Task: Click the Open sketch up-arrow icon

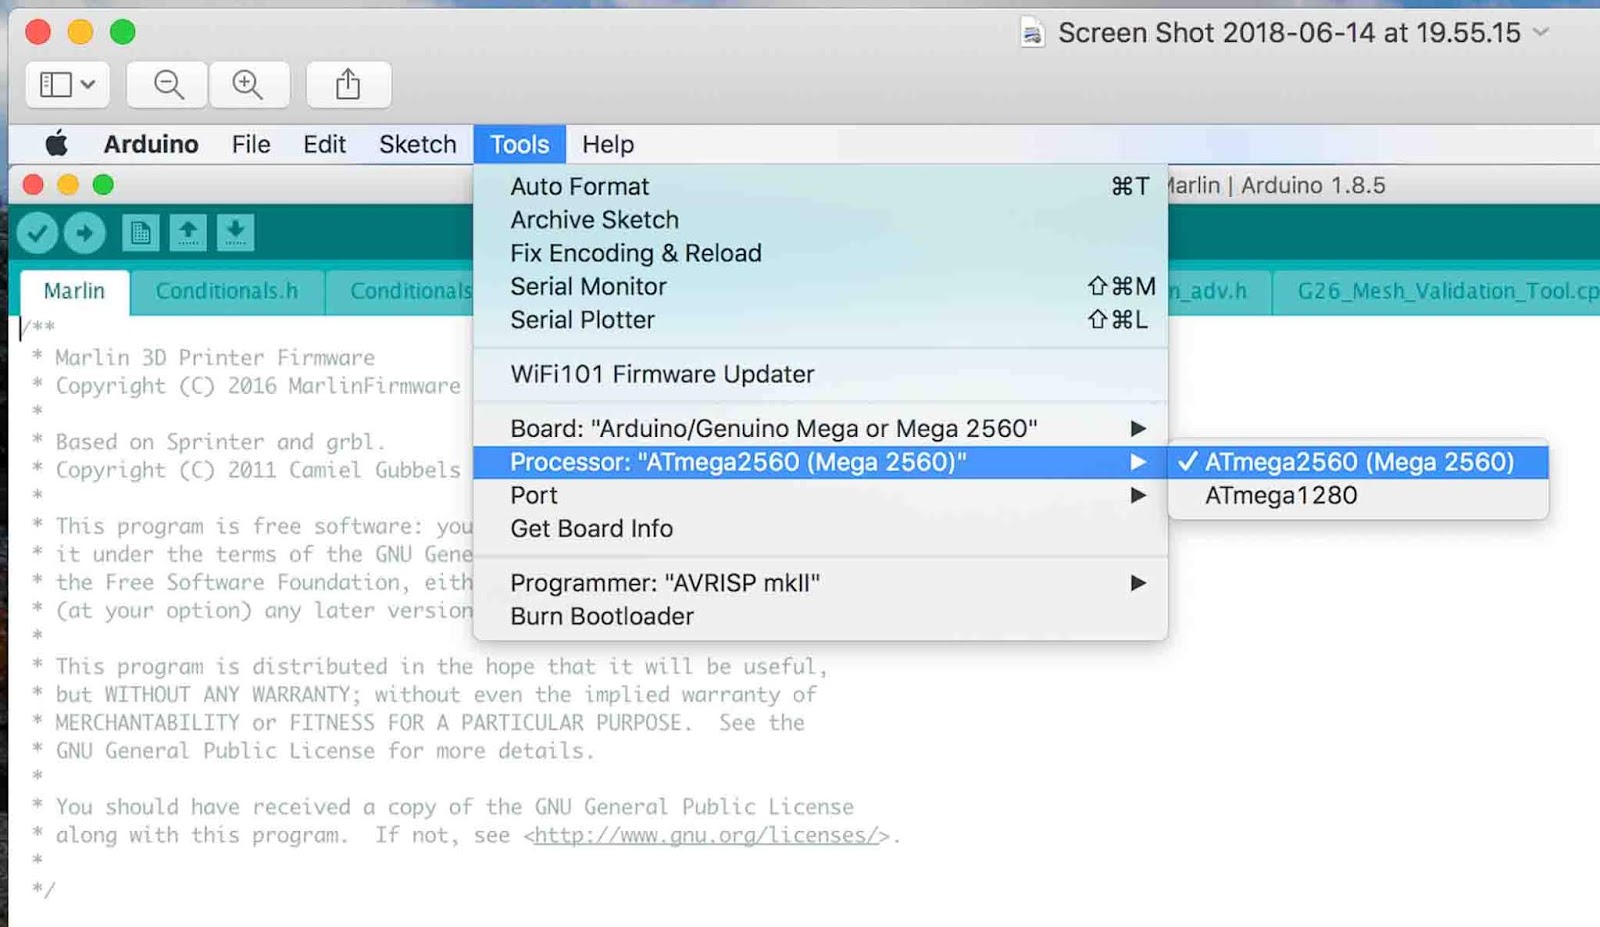Action: (x=188, y=233)
